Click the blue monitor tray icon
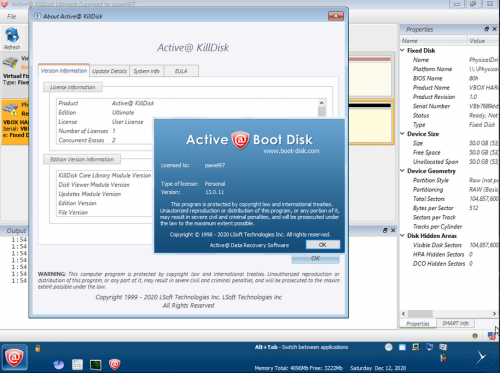 (429, 347)
